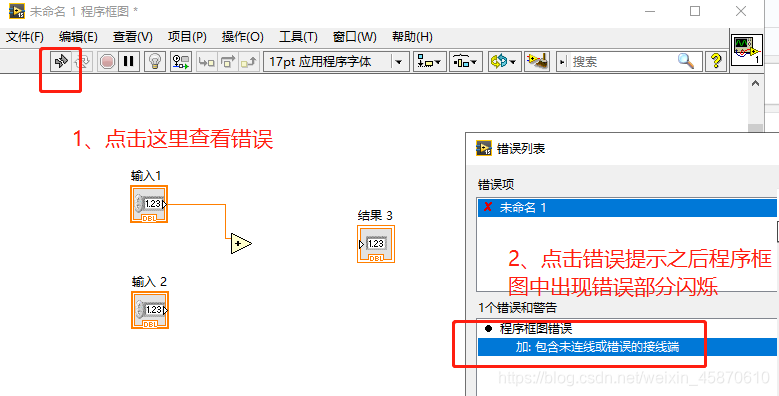This screenshot has height=396, width=779.
Task: Open the 窗口(W) menu
Action: click(355, 37)
